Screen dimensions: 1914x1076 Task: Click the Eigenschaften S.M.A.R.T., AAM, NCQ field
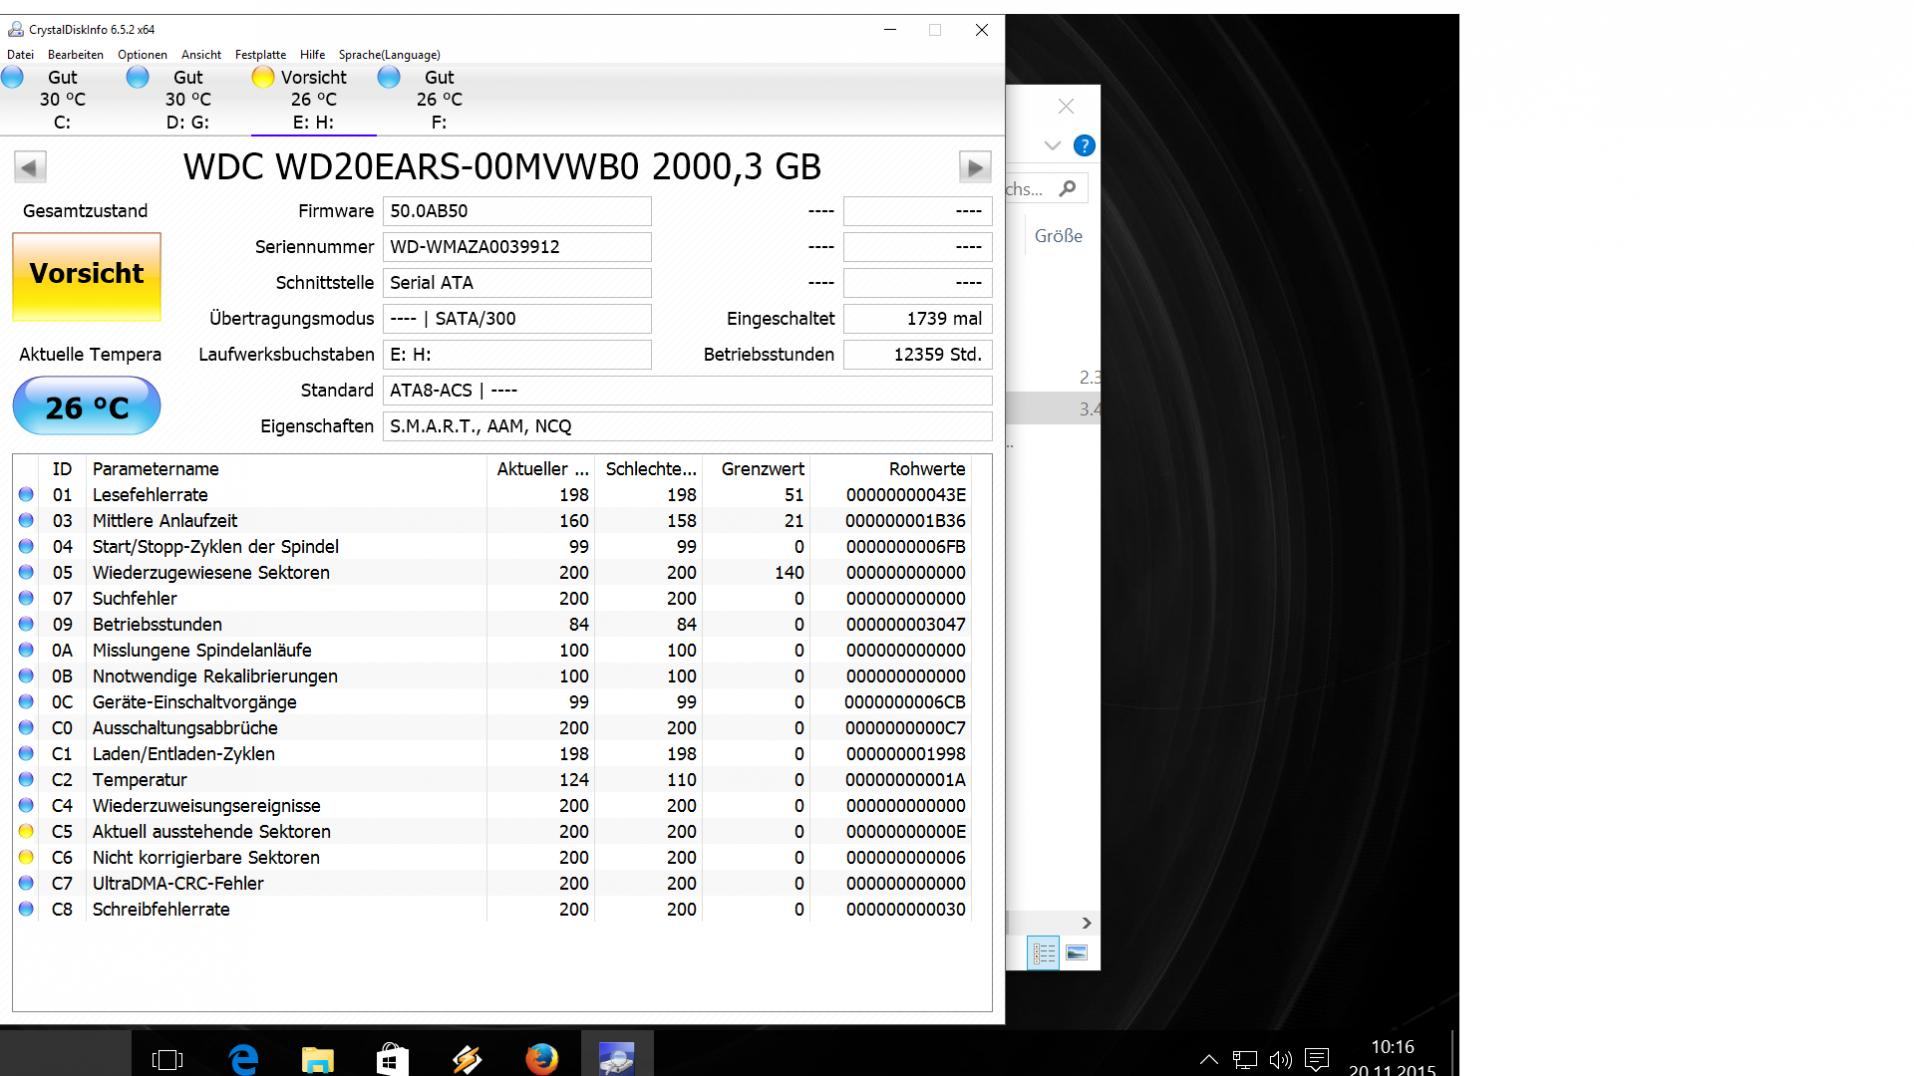688,427
